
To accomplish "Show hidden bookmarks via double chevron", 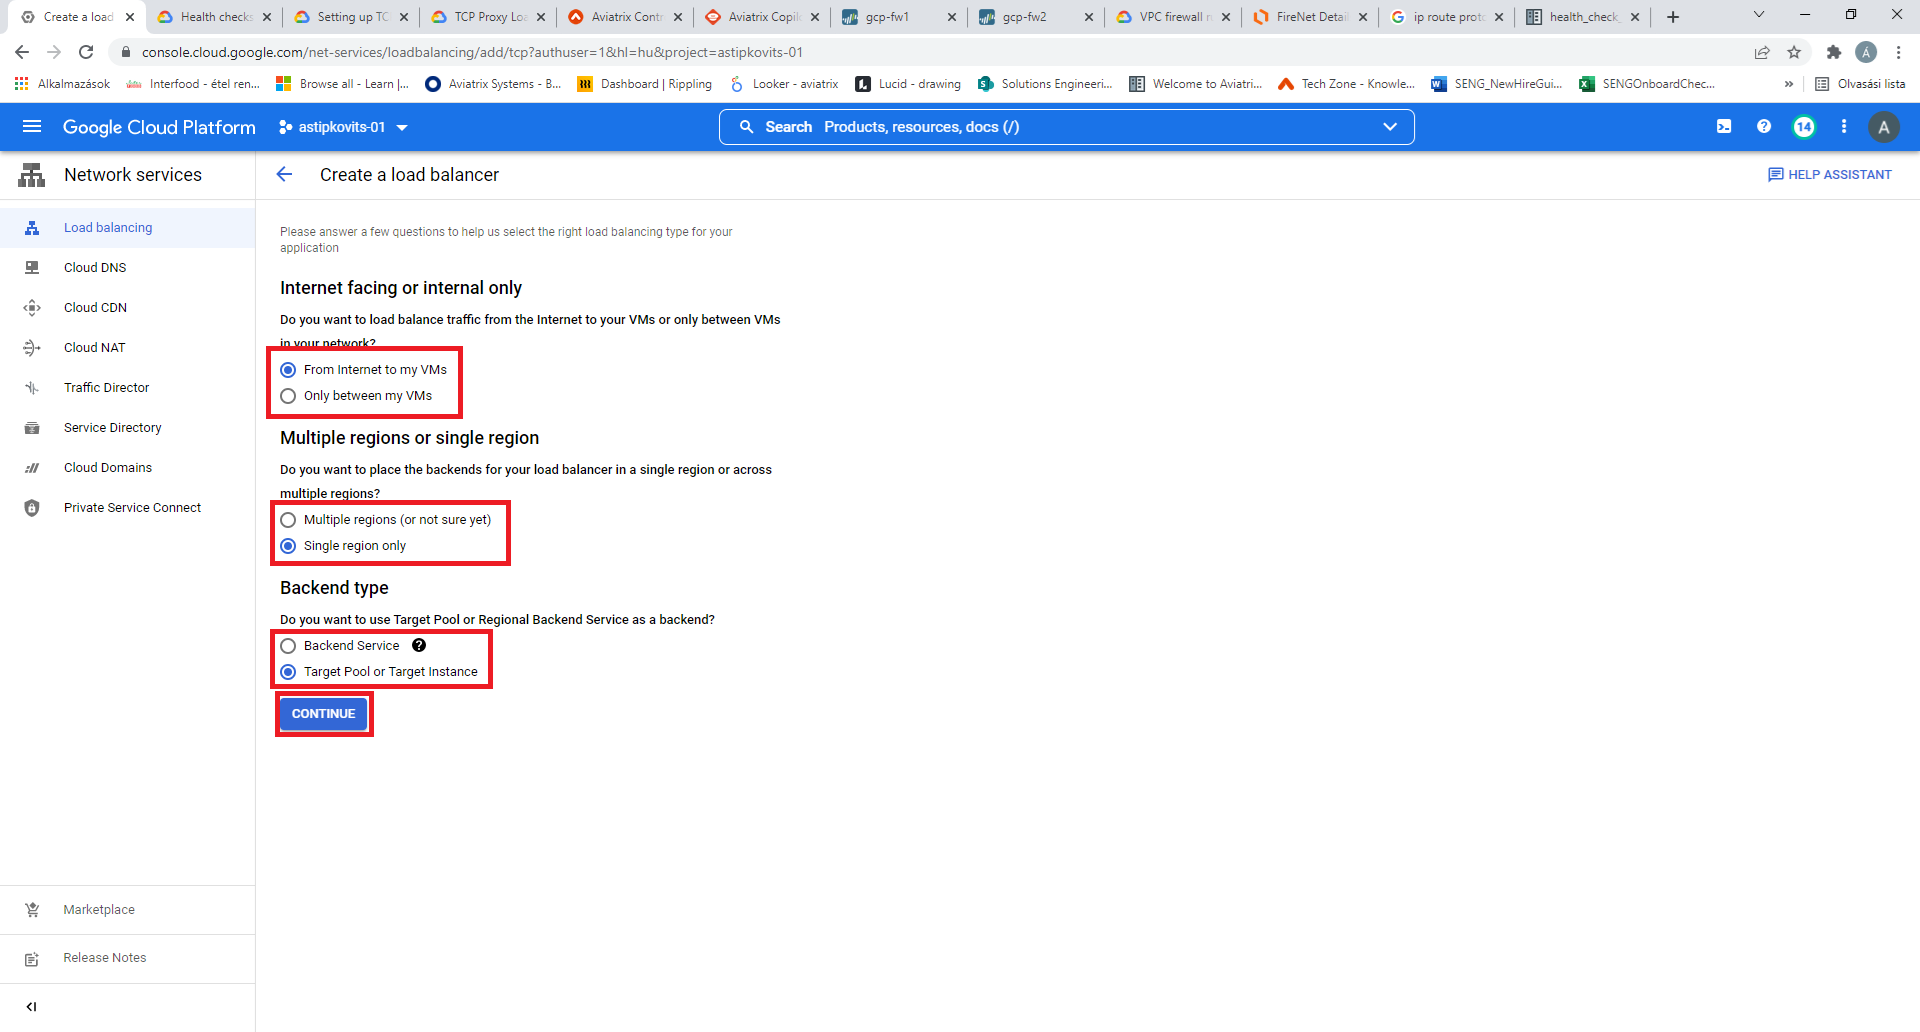I will tap(1789, 84).
